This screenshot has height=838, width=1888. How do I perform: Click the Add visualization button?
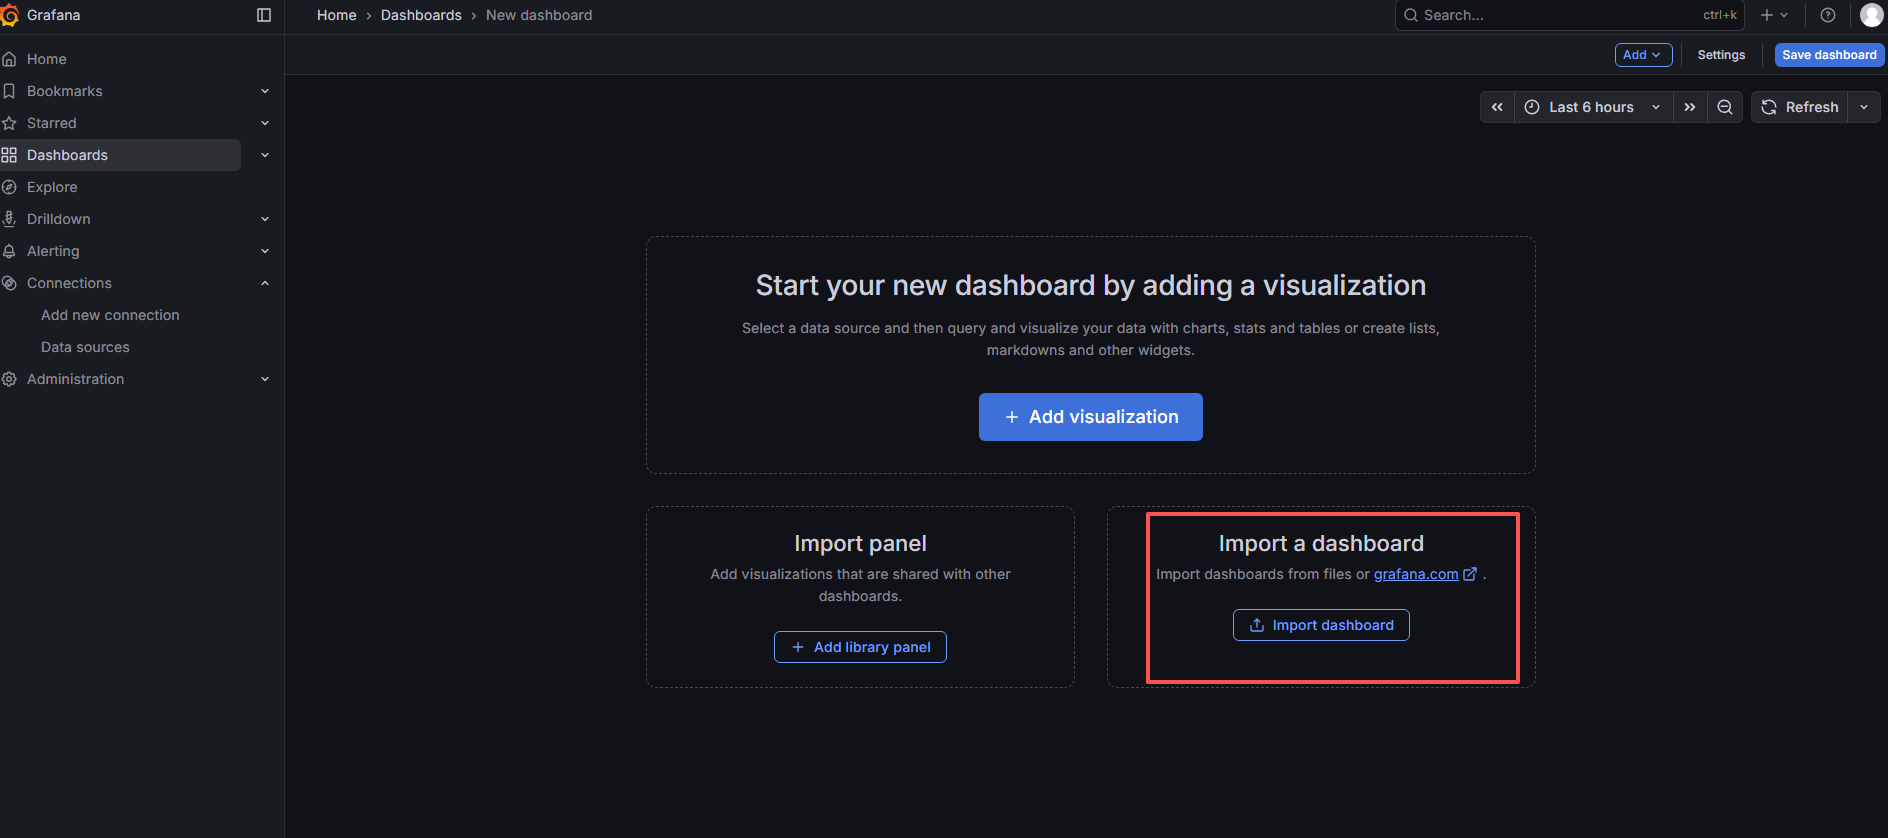(x=1090, y=417)
